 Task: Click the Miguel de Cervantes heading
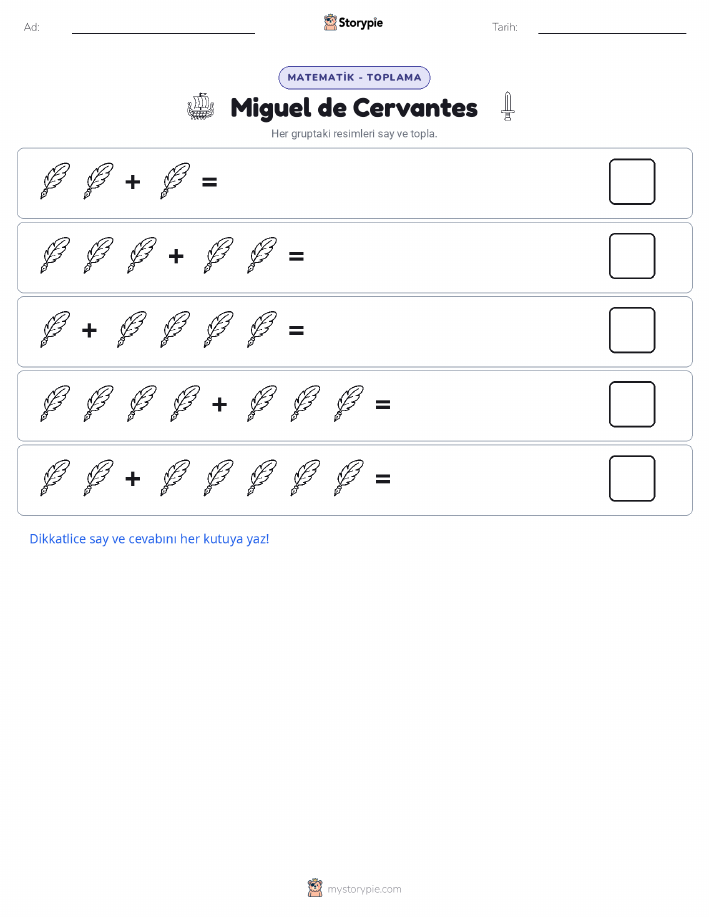(x=354, y=108)
